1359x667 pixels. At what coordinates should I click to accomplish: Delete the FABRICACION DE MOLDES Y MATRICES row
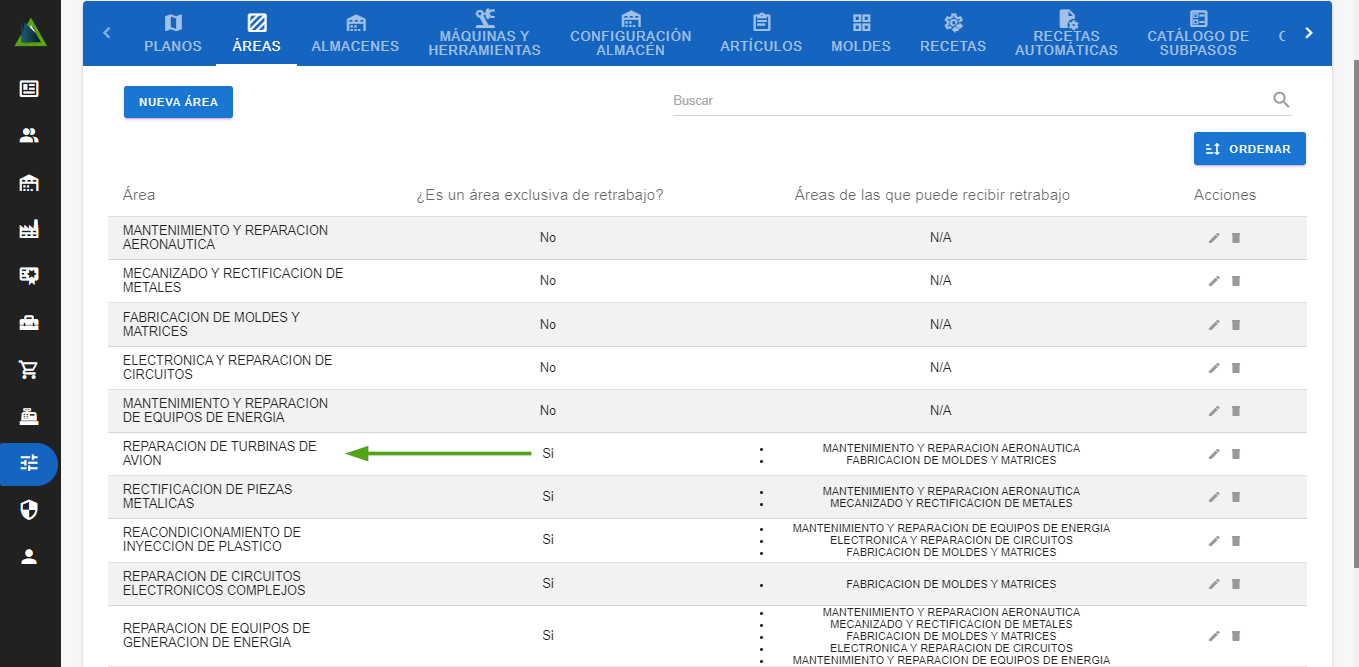click(1235, 325)
